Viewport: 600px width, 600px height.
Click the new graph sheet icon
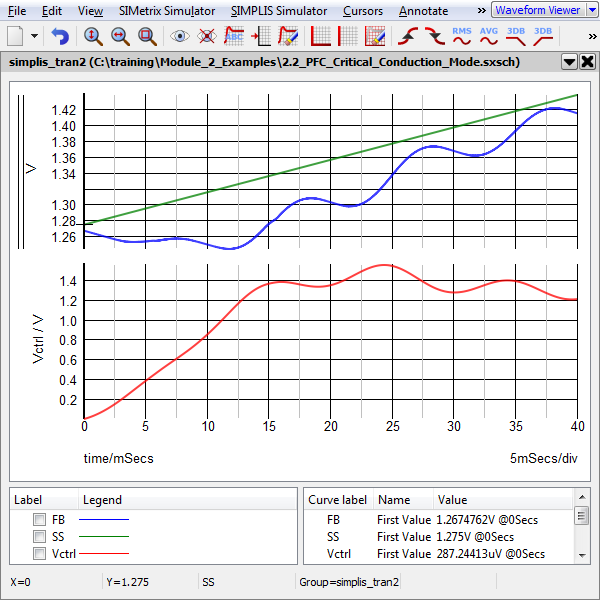(15, 37)
